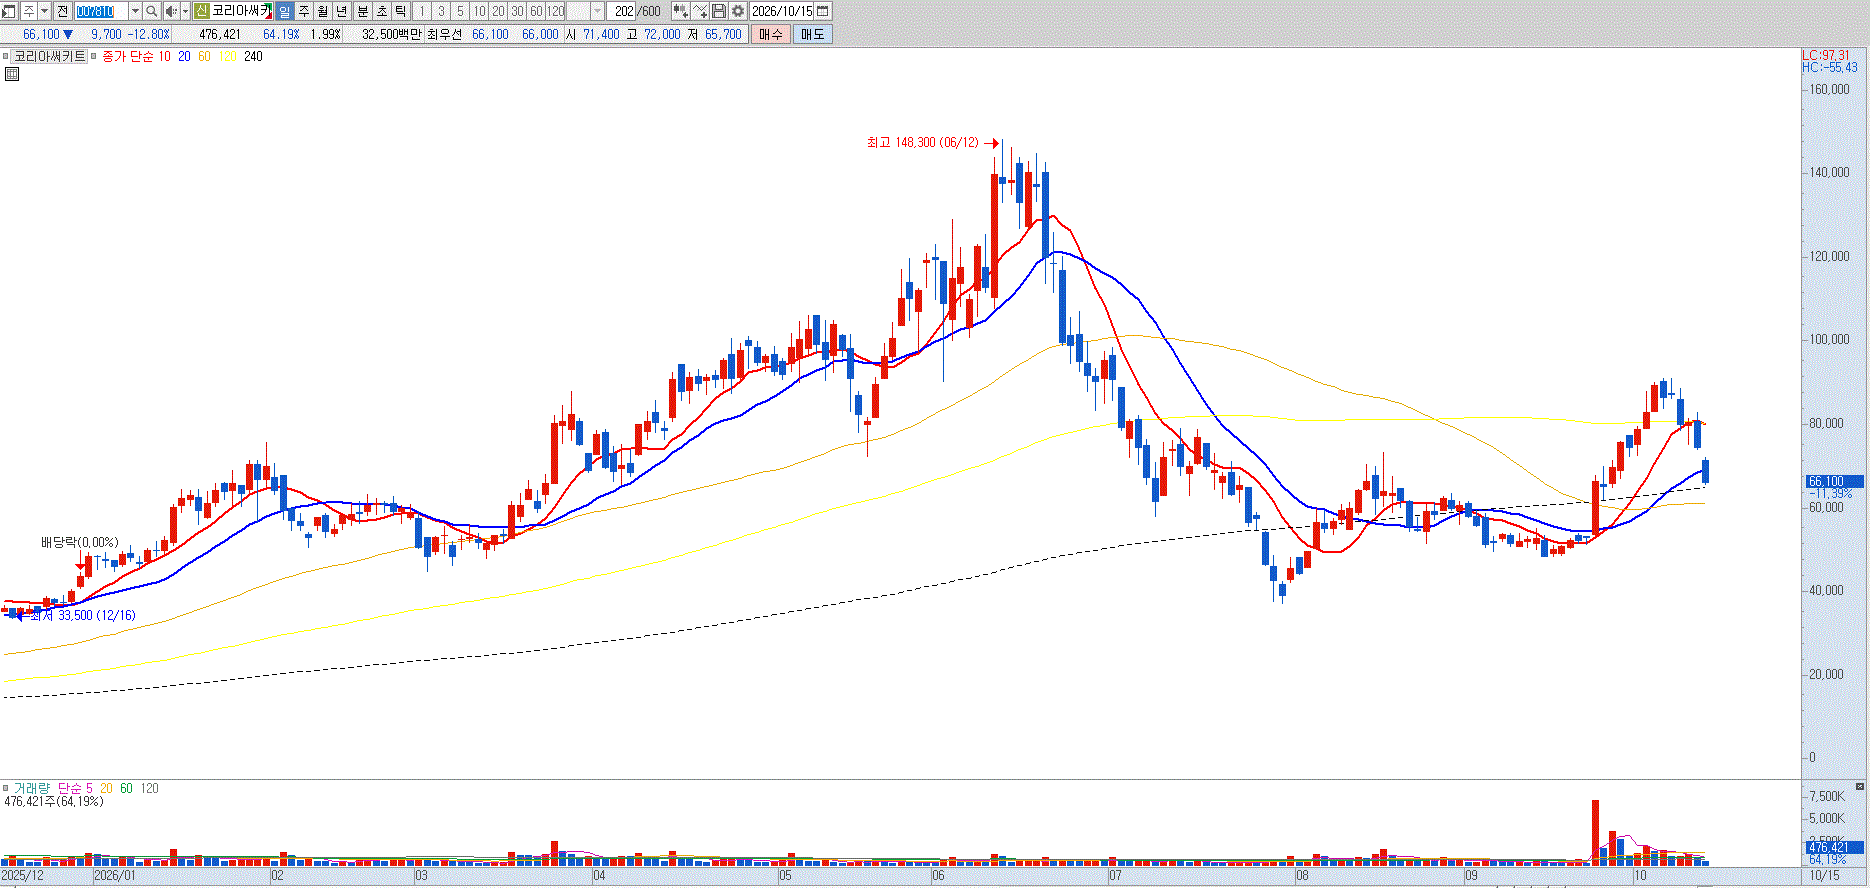Toggle the small box before 종가 단순 legend
The height and width of the screenshot is (888, 1870).
(x=95, y=57)
